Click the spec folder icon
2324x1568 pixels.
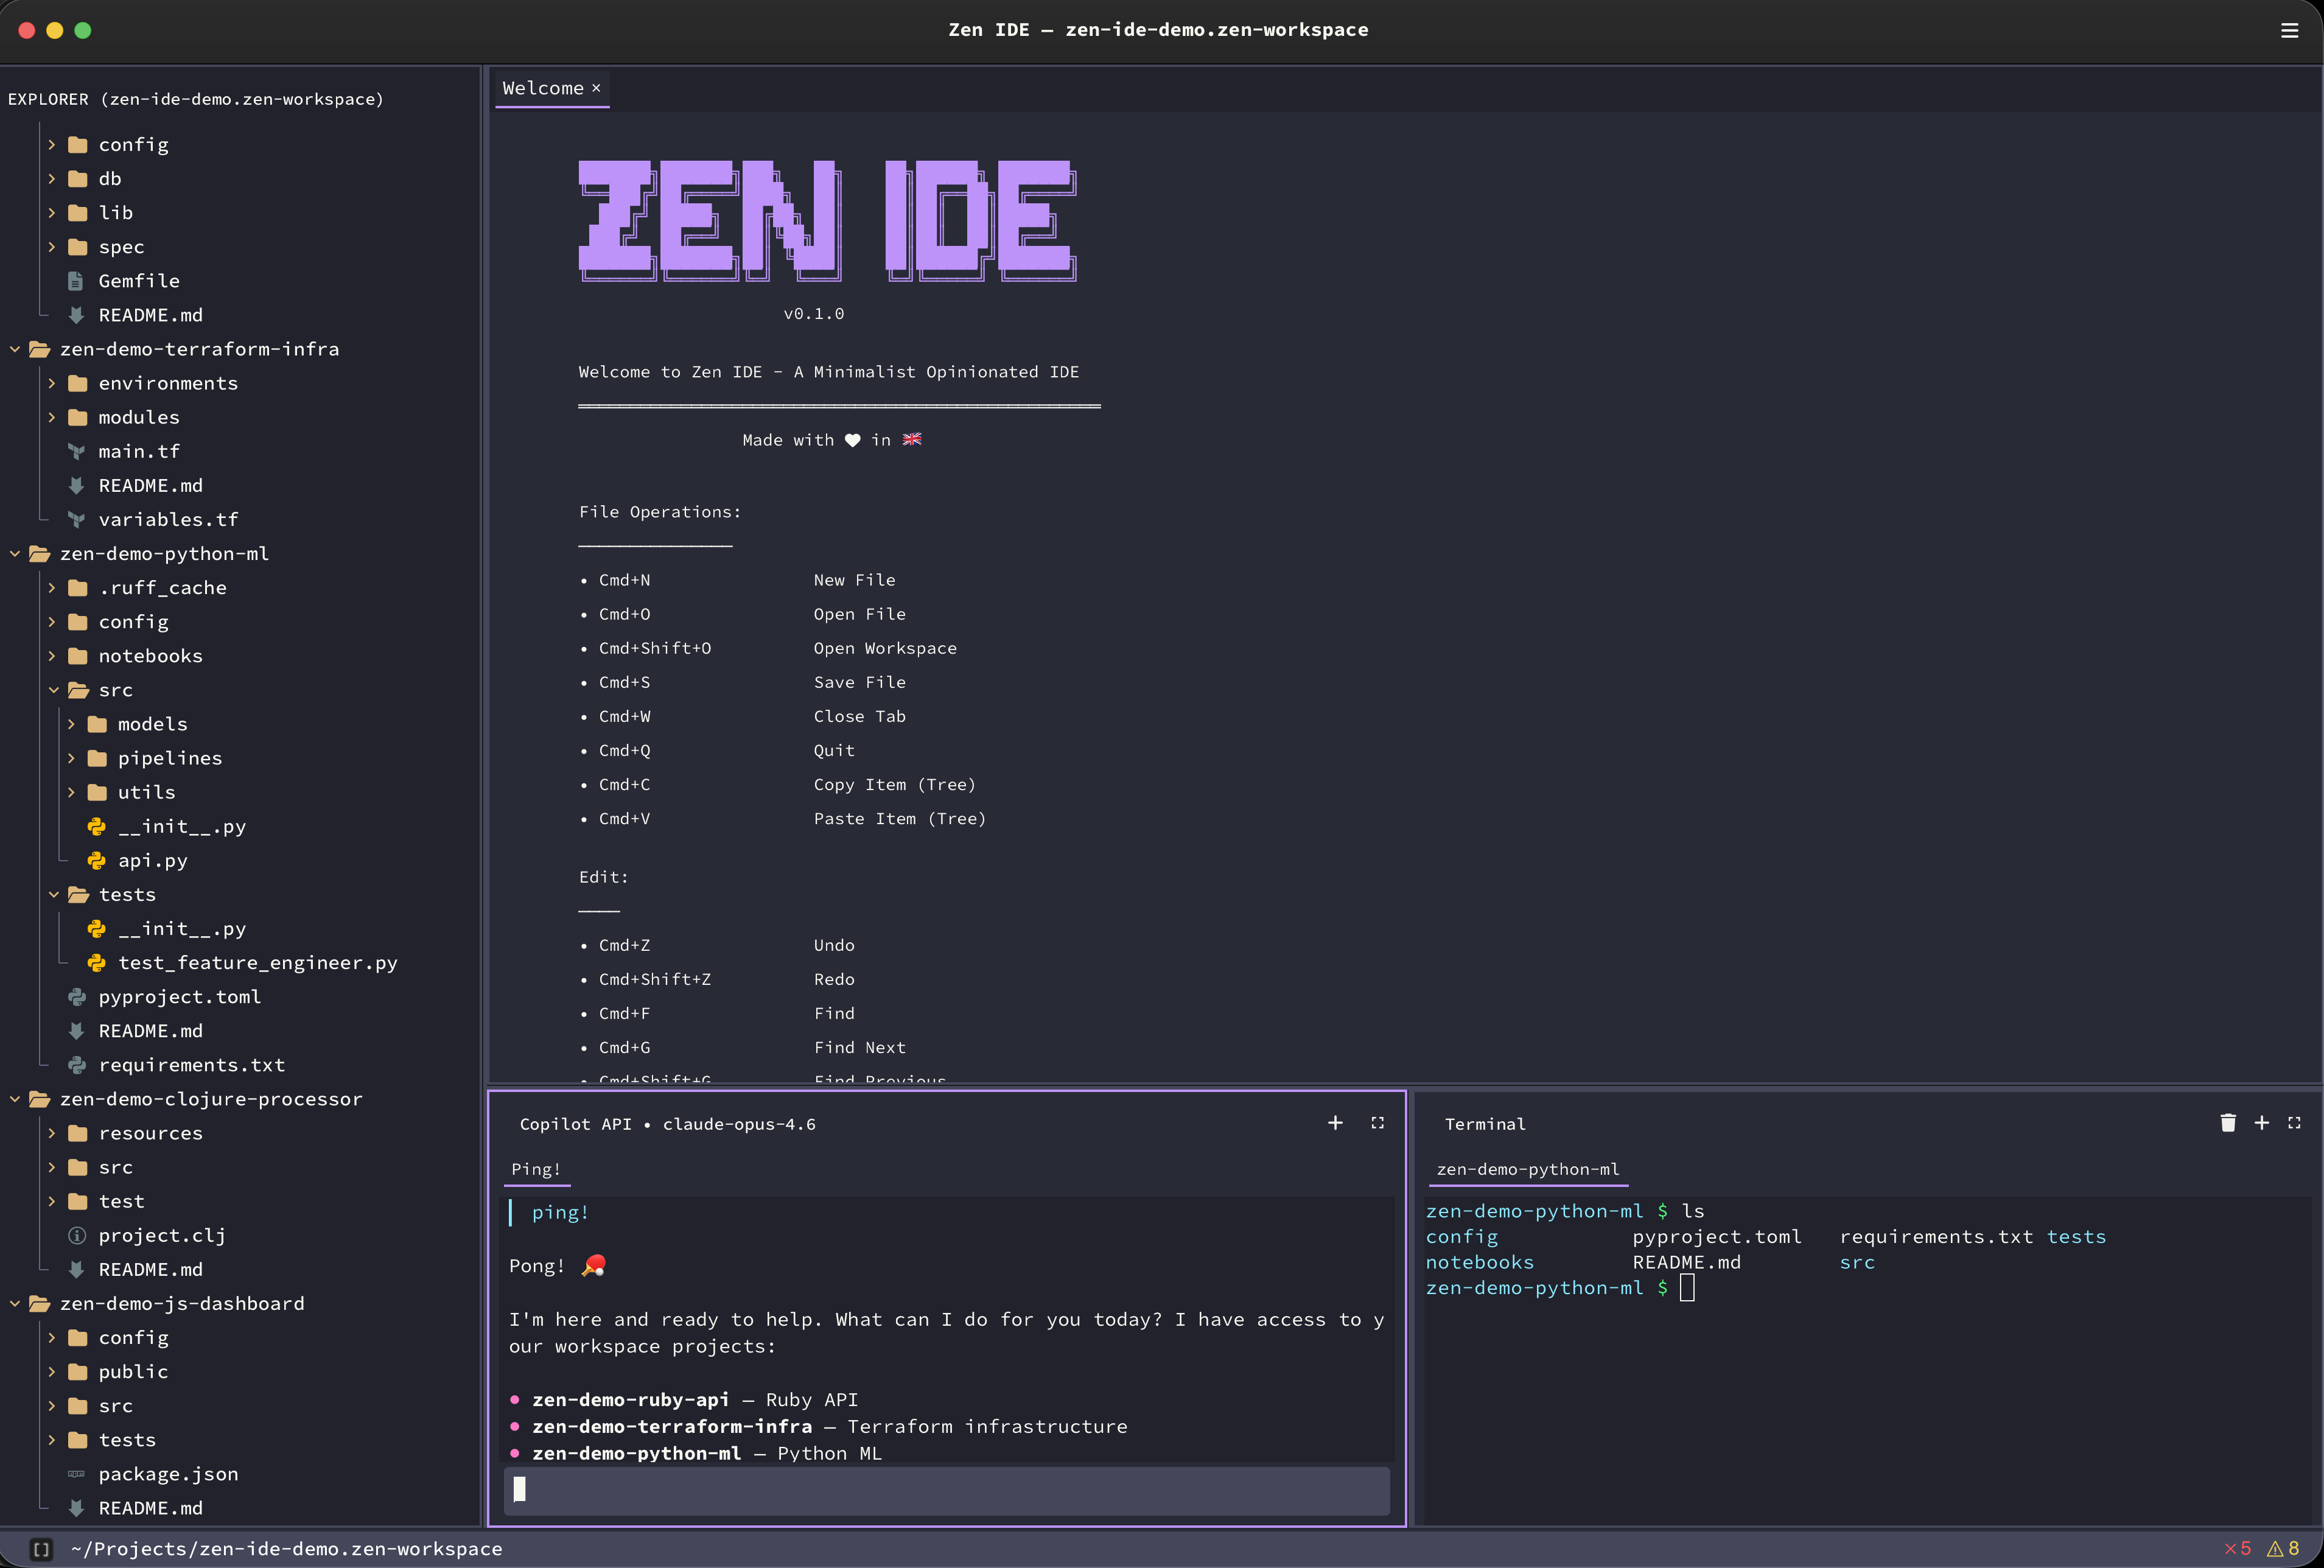click(77, 247)
